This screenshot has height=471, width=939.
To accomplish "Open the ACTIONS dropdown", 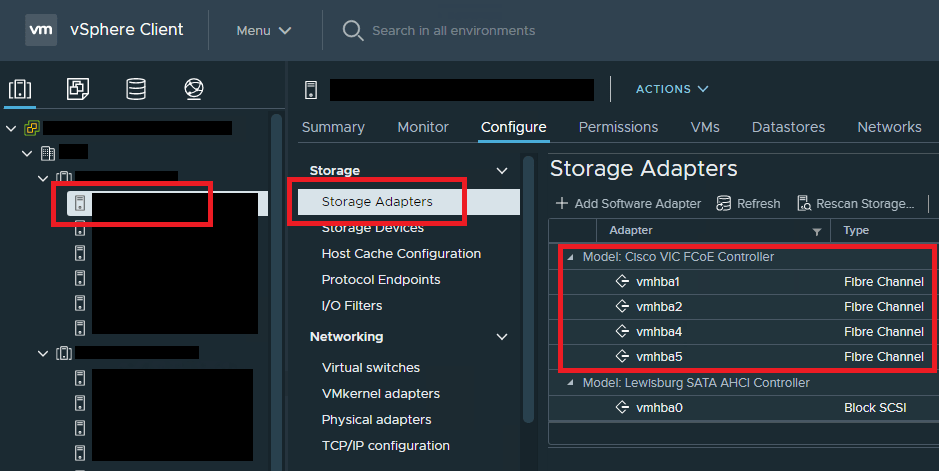I will [672, 89].
